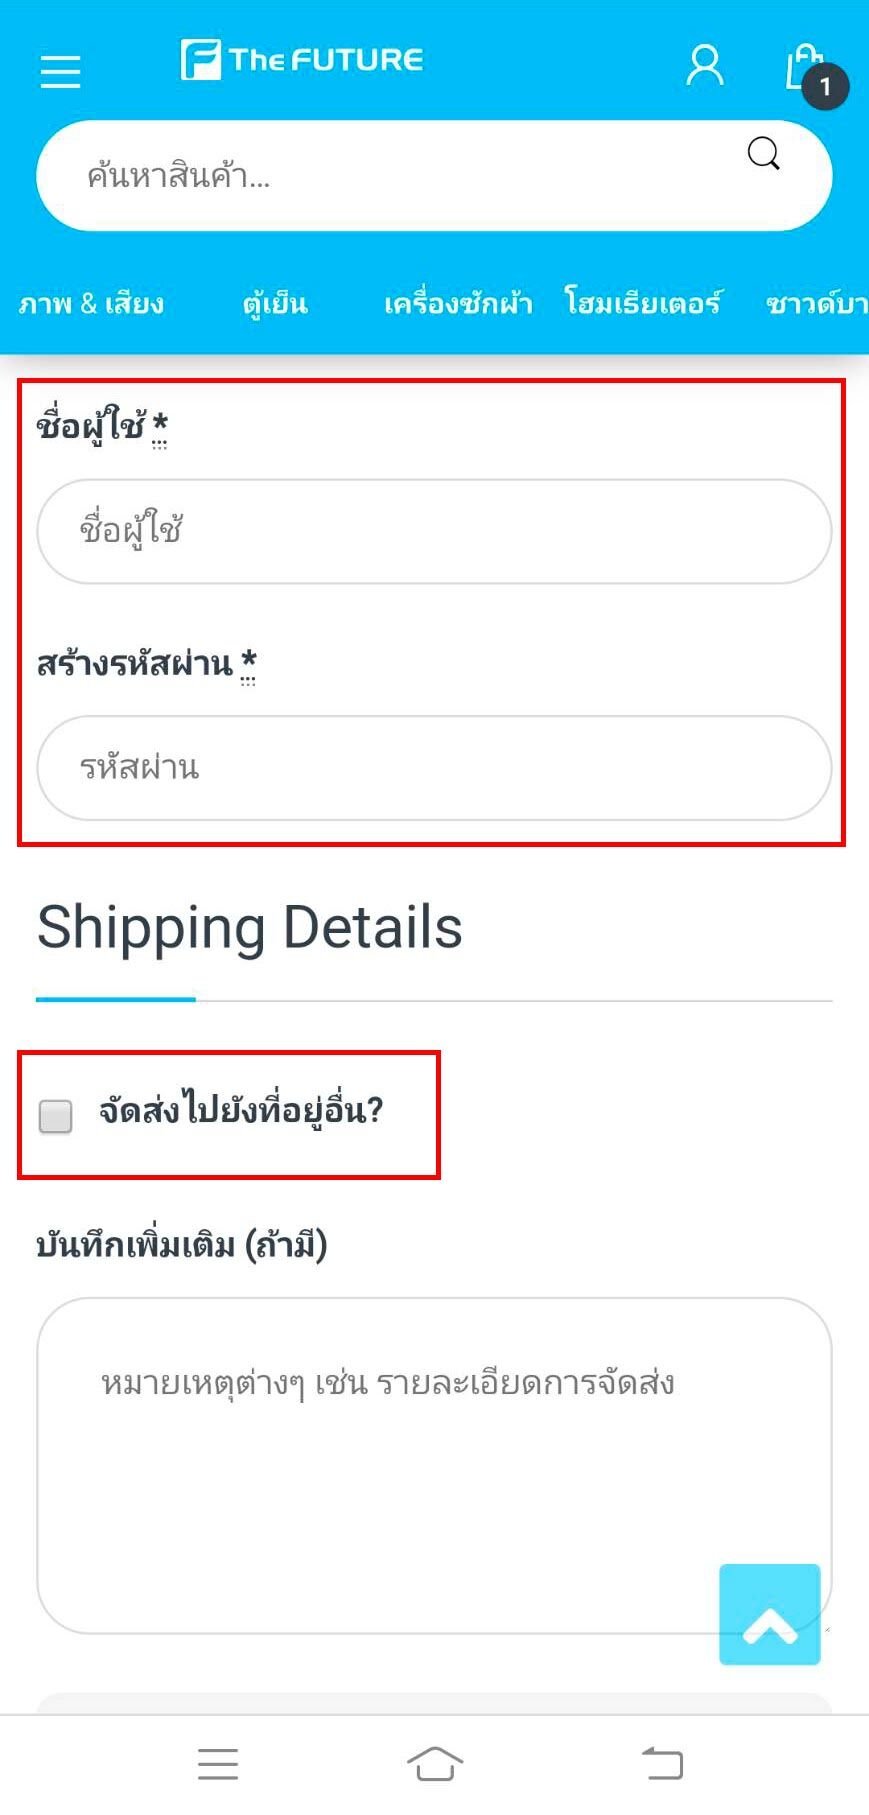Click the รหัสผ่าน password field

coord(434,768)
